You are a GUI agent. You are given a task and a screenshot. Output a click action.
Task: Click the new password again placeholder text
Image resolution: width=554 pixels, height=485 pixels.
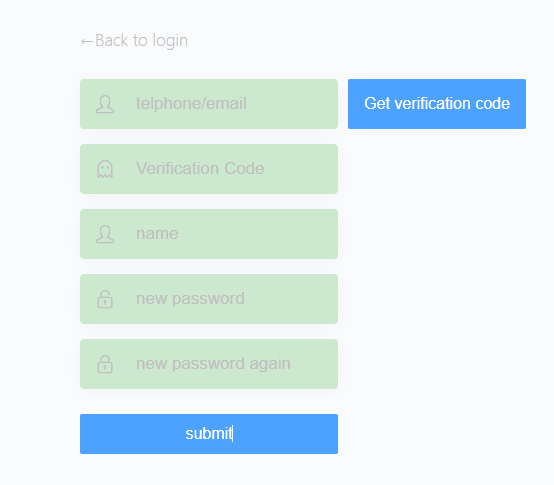click(x=213, y=364)
